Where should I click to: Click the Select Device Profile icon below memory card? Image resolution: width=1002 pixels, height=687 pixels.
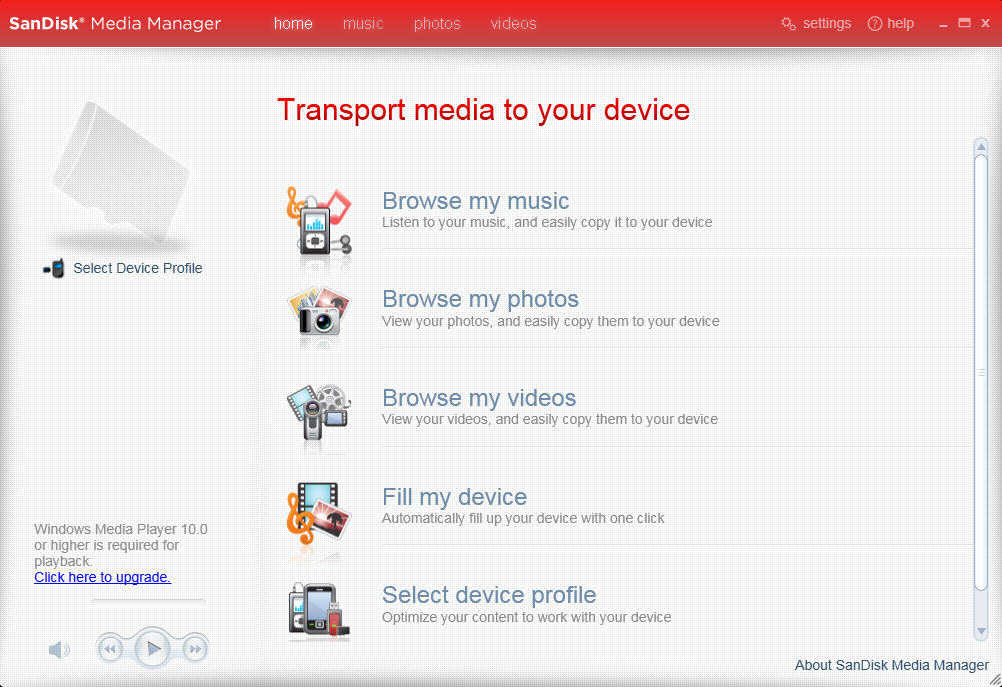point(54,267)
